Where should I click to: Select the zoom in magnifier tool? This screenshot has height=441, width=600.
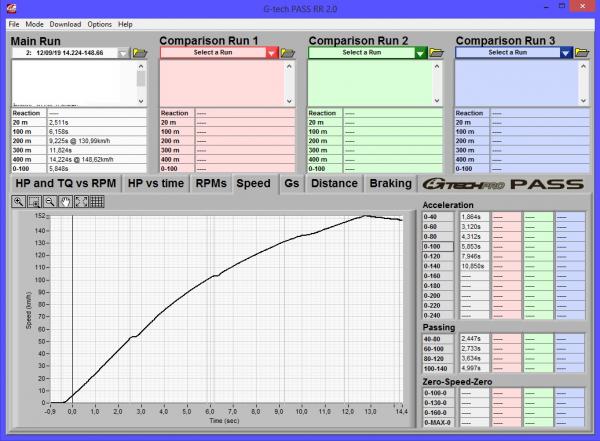[x=18, y=201]
